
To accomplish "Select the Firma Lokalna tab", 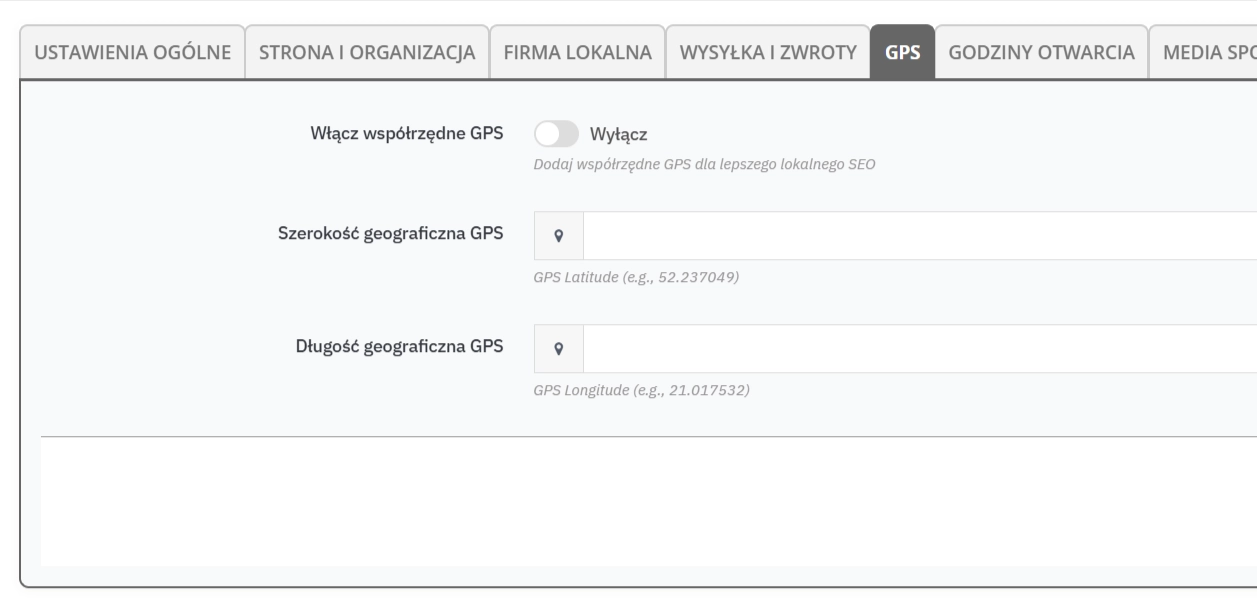I will pyautogui.click(x=577, y=53).
